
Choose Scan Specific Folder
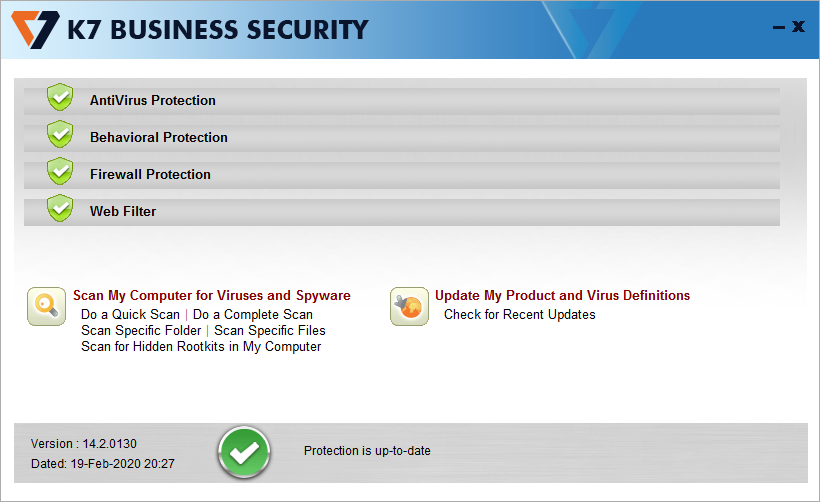pos(141,331)
